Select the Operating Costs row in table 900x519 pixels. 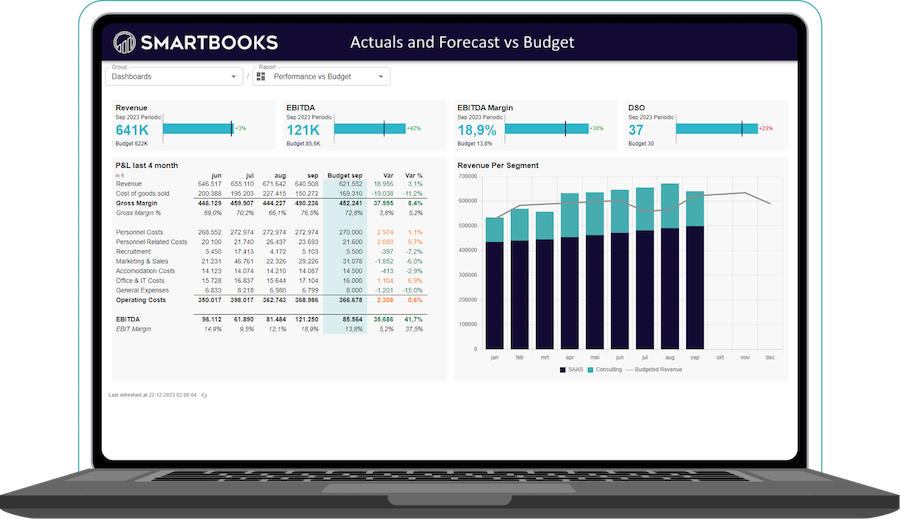pos(139,299)
